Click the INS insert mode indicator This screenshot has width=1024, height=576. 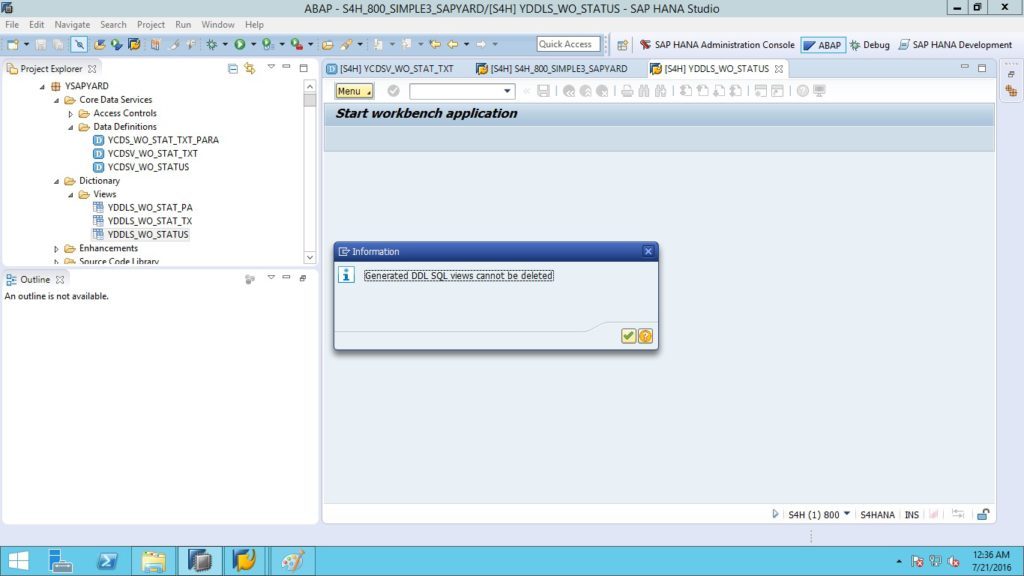[x=912, y=515]
